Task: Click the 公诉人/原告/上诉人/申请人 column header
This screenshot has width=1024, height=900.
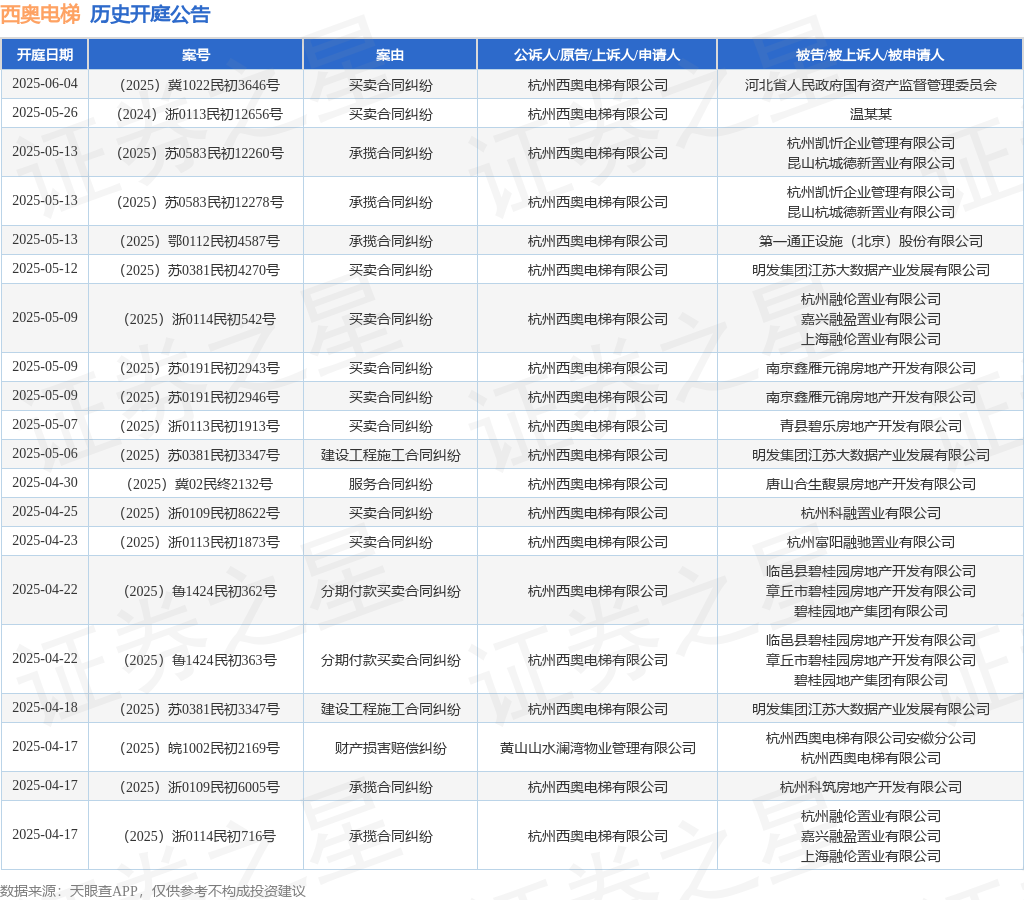Action: click(x=597, y=55)
